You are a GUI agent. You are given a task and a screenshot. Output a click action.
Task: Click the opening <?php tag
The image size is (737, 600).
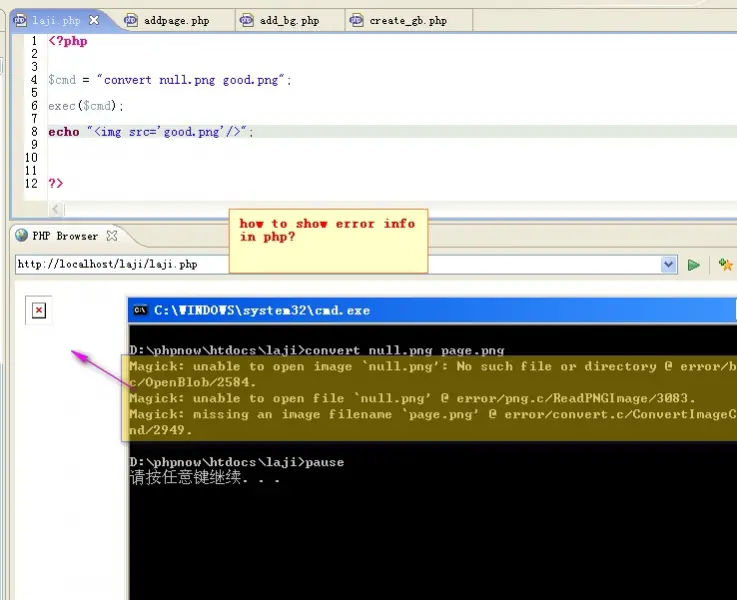68,41
